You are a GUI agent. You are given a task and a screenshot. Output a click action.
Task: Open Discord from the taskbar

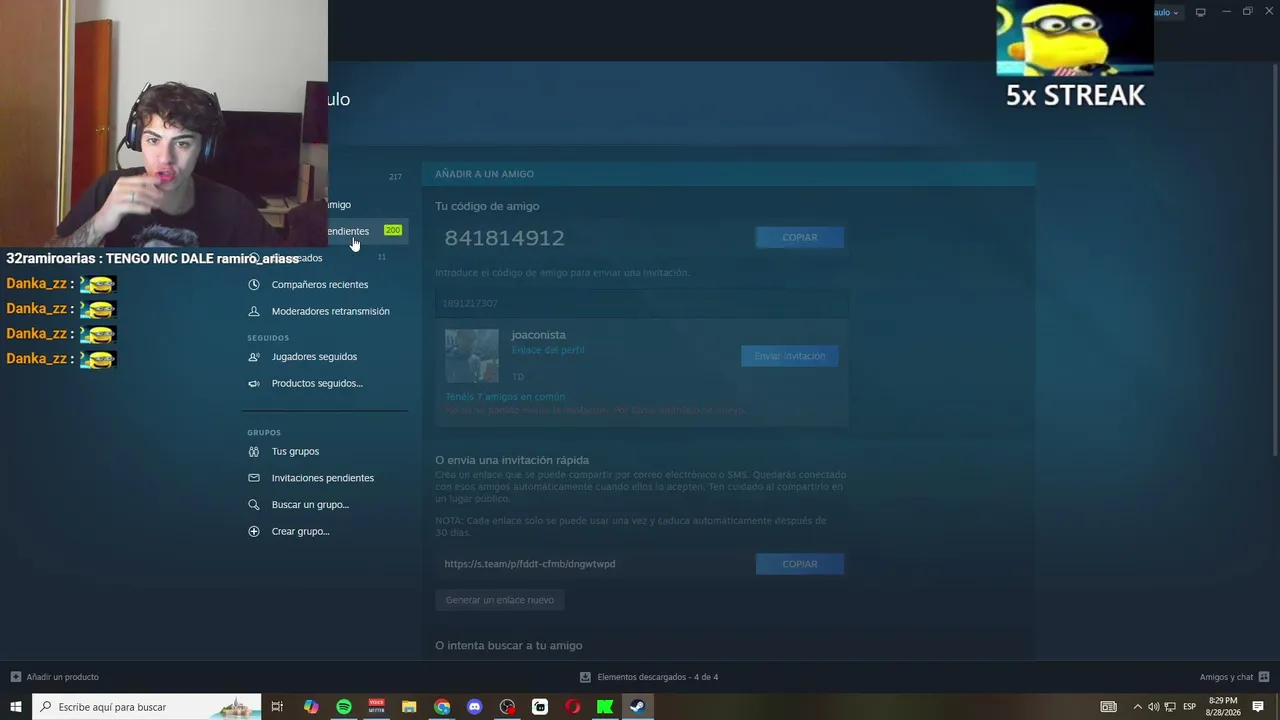click(x=475, y=707)
